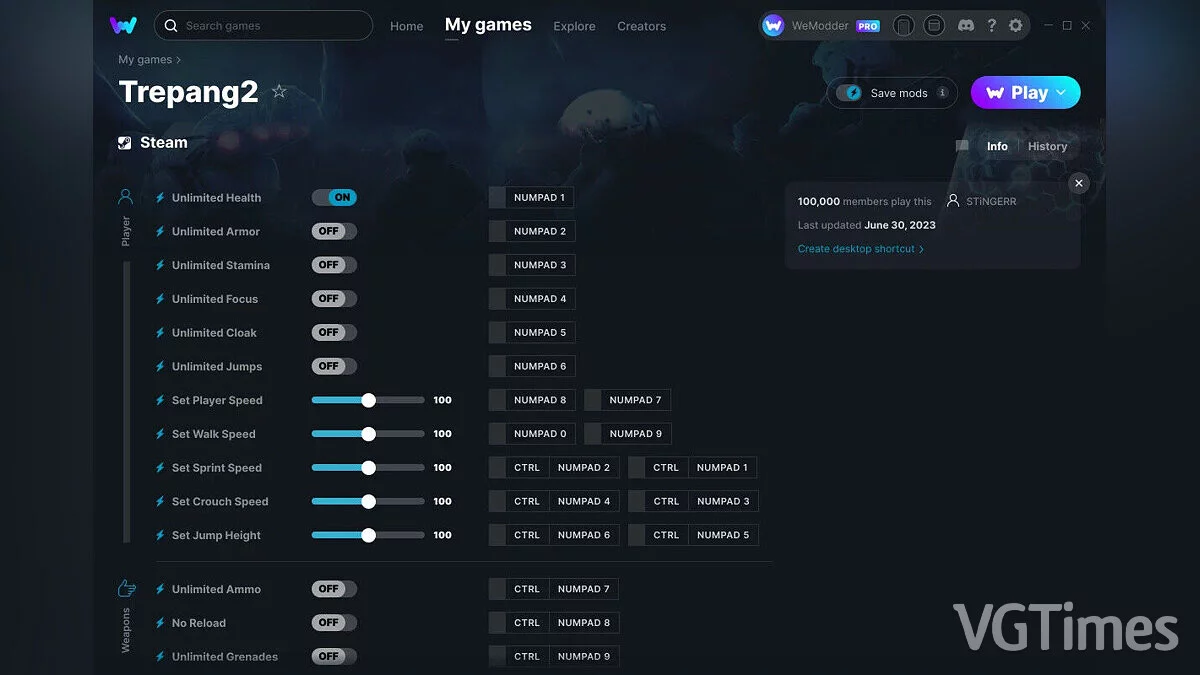The image size is (1200, 675).
Task: Click the help question mark icon
Action: (991, 26)
